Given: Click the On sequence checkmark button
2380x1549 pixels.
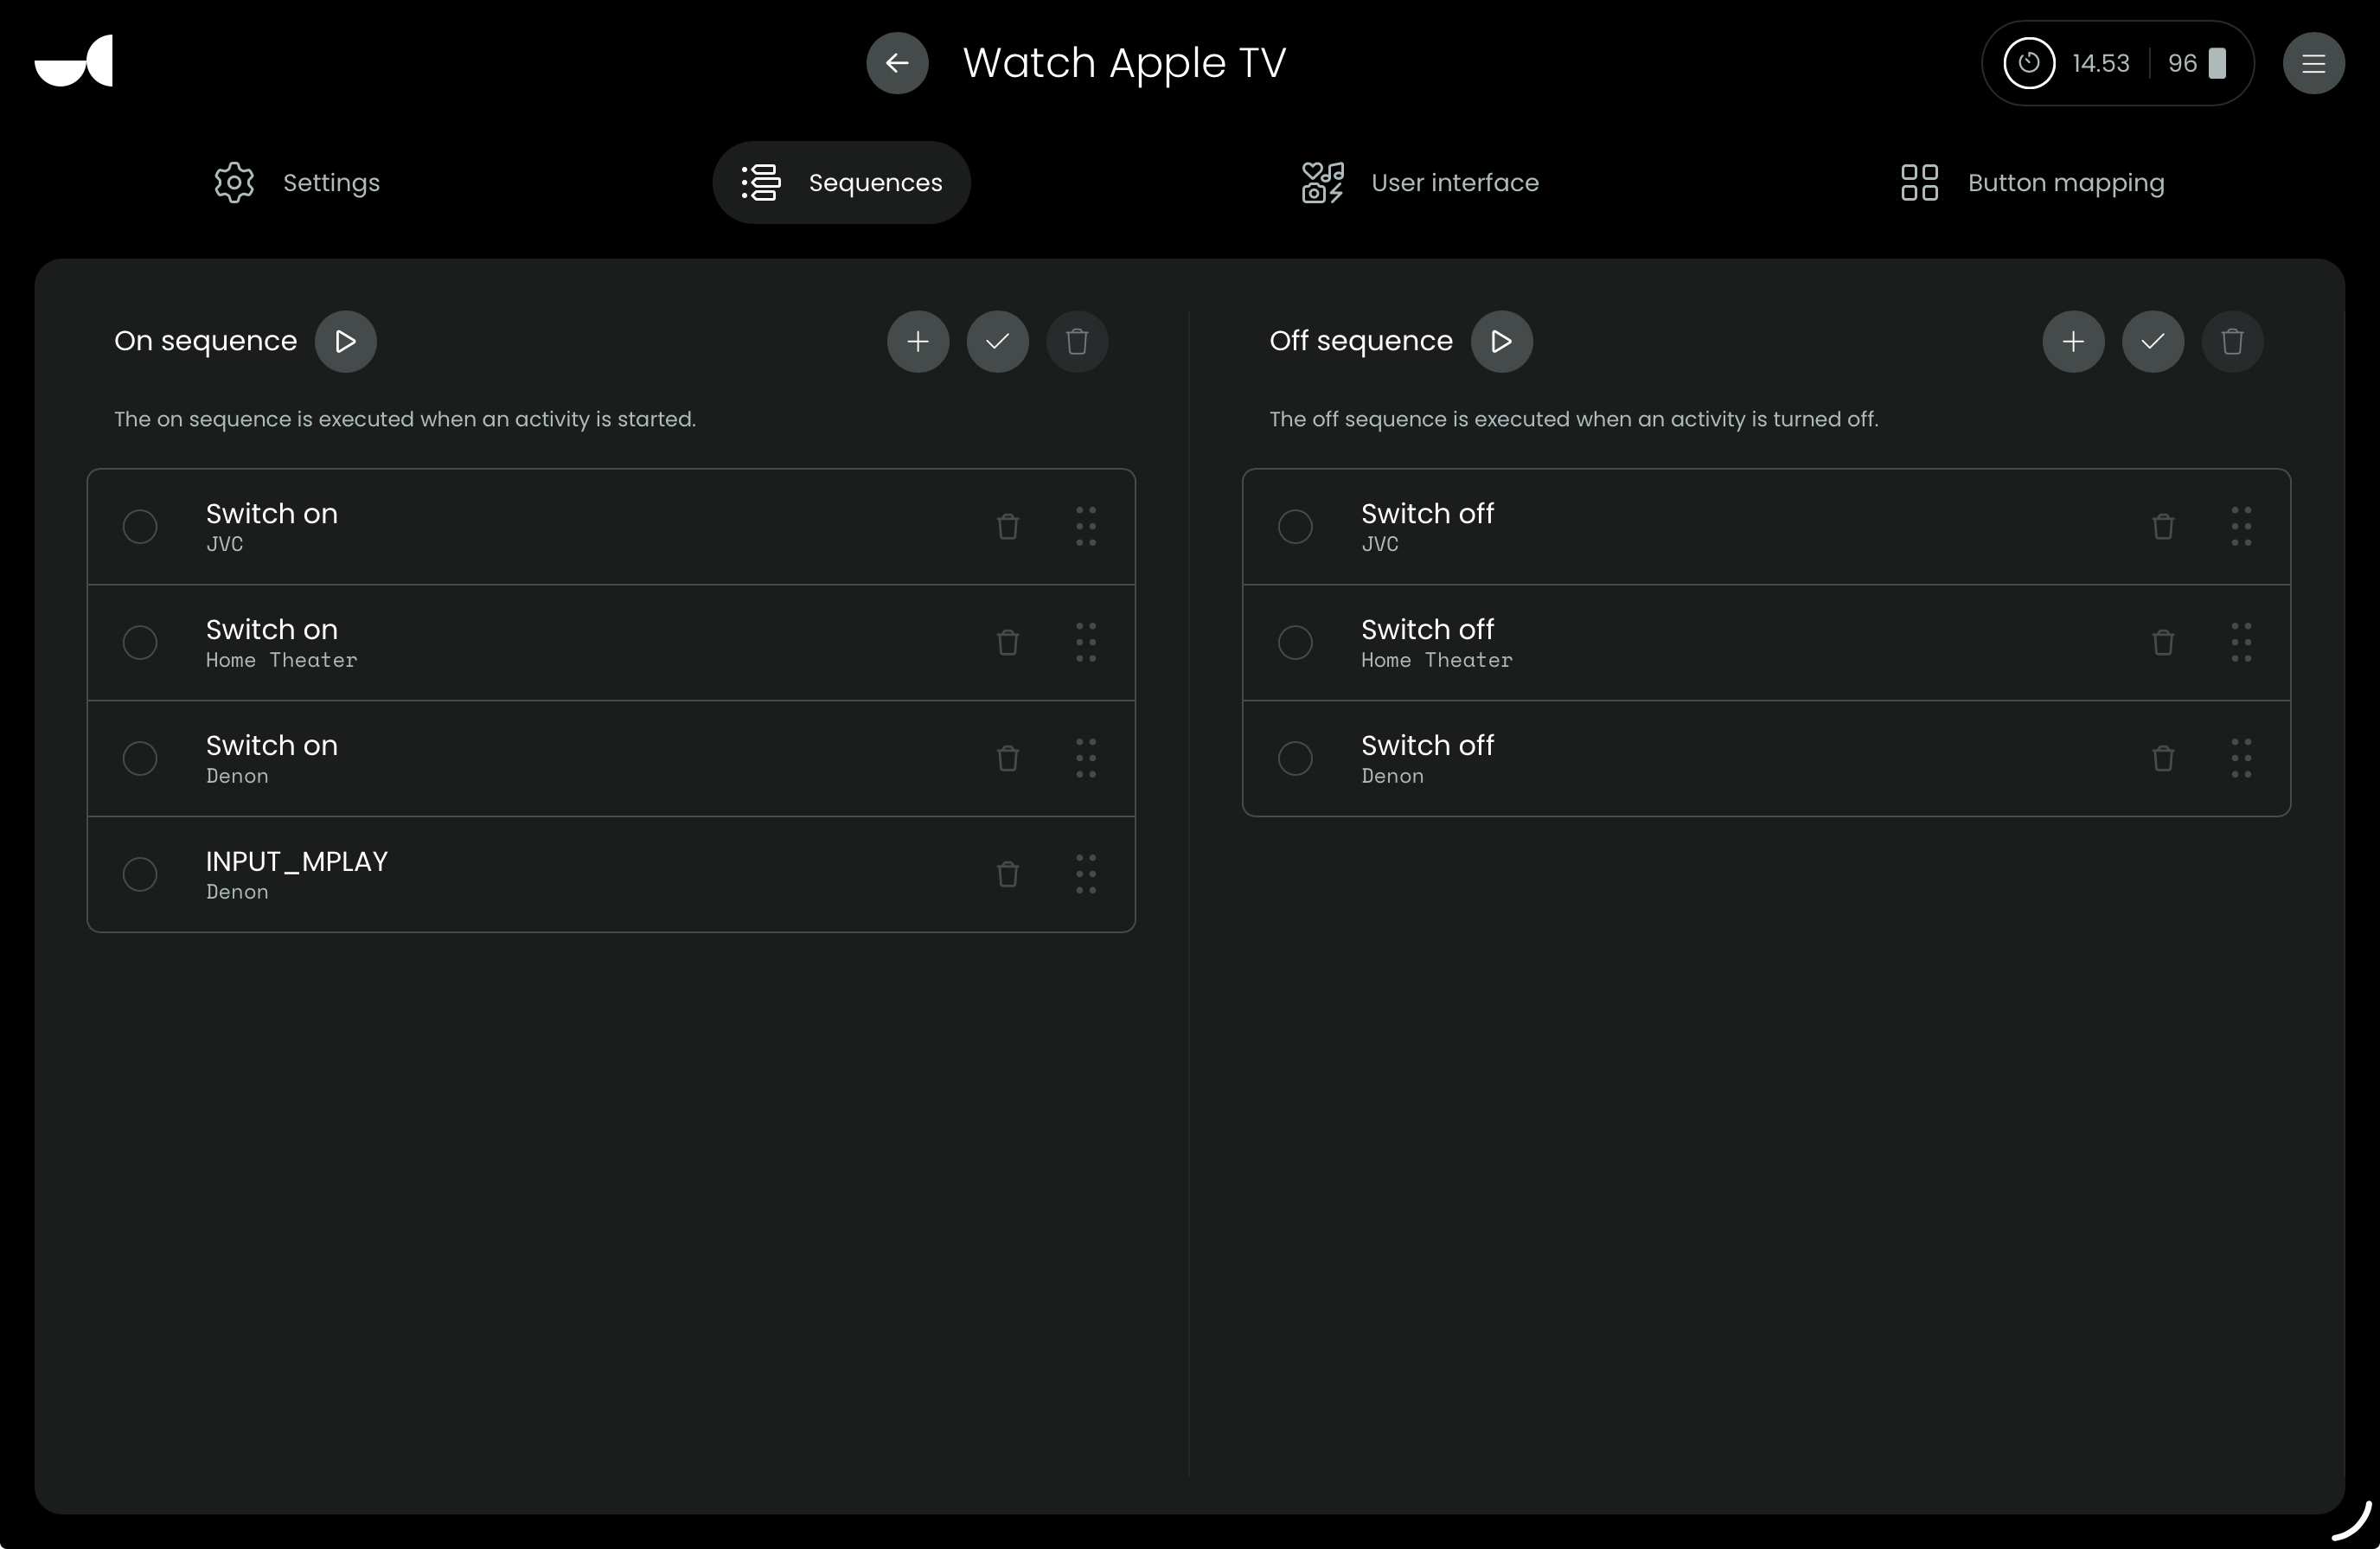Looking at the screenshot, I should pos(997,342).
